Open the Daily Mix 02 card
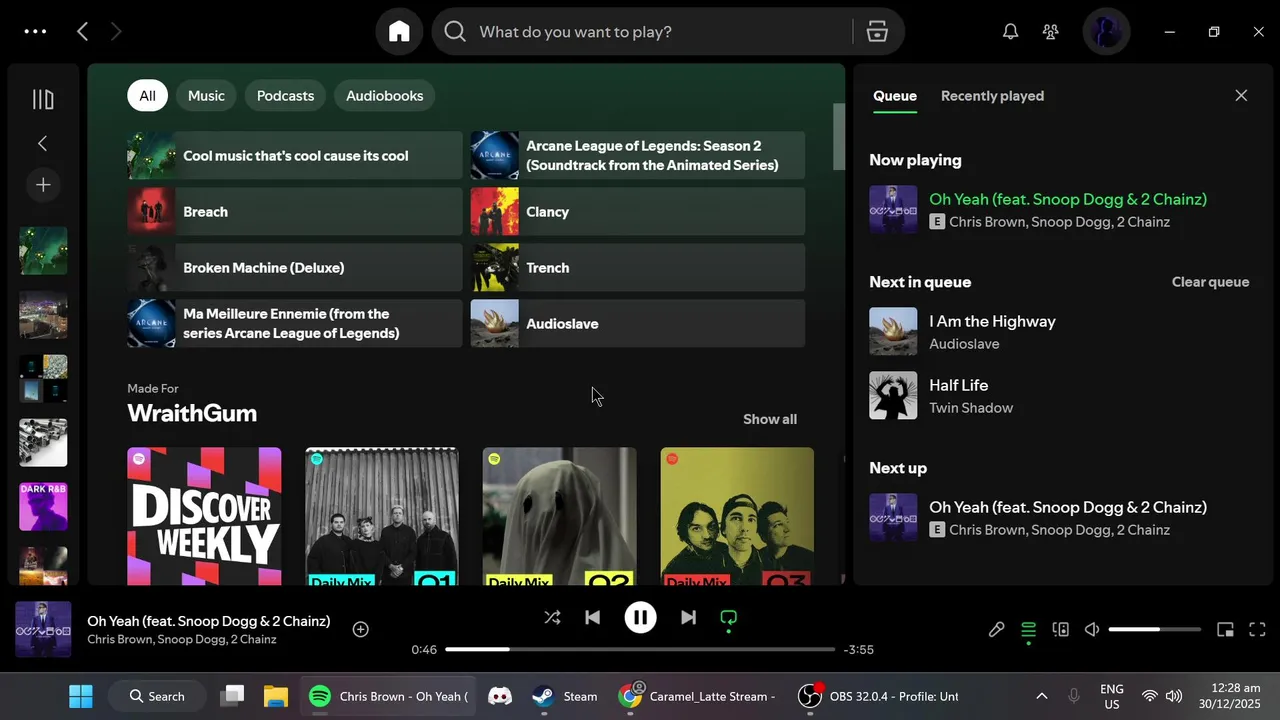Viewport: 1280px width, 720px height. (x=559, y=516)
